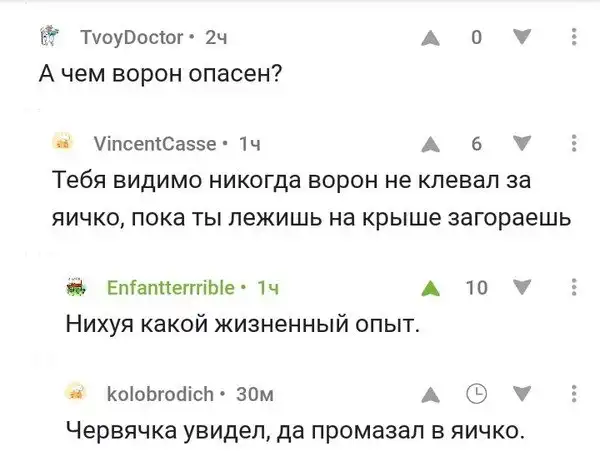This screenshot has width=600, height=461.
Task: Open three-dot menu on Enfantterrrible's comment
Action: pyautogui.click(x=572, y=289)
